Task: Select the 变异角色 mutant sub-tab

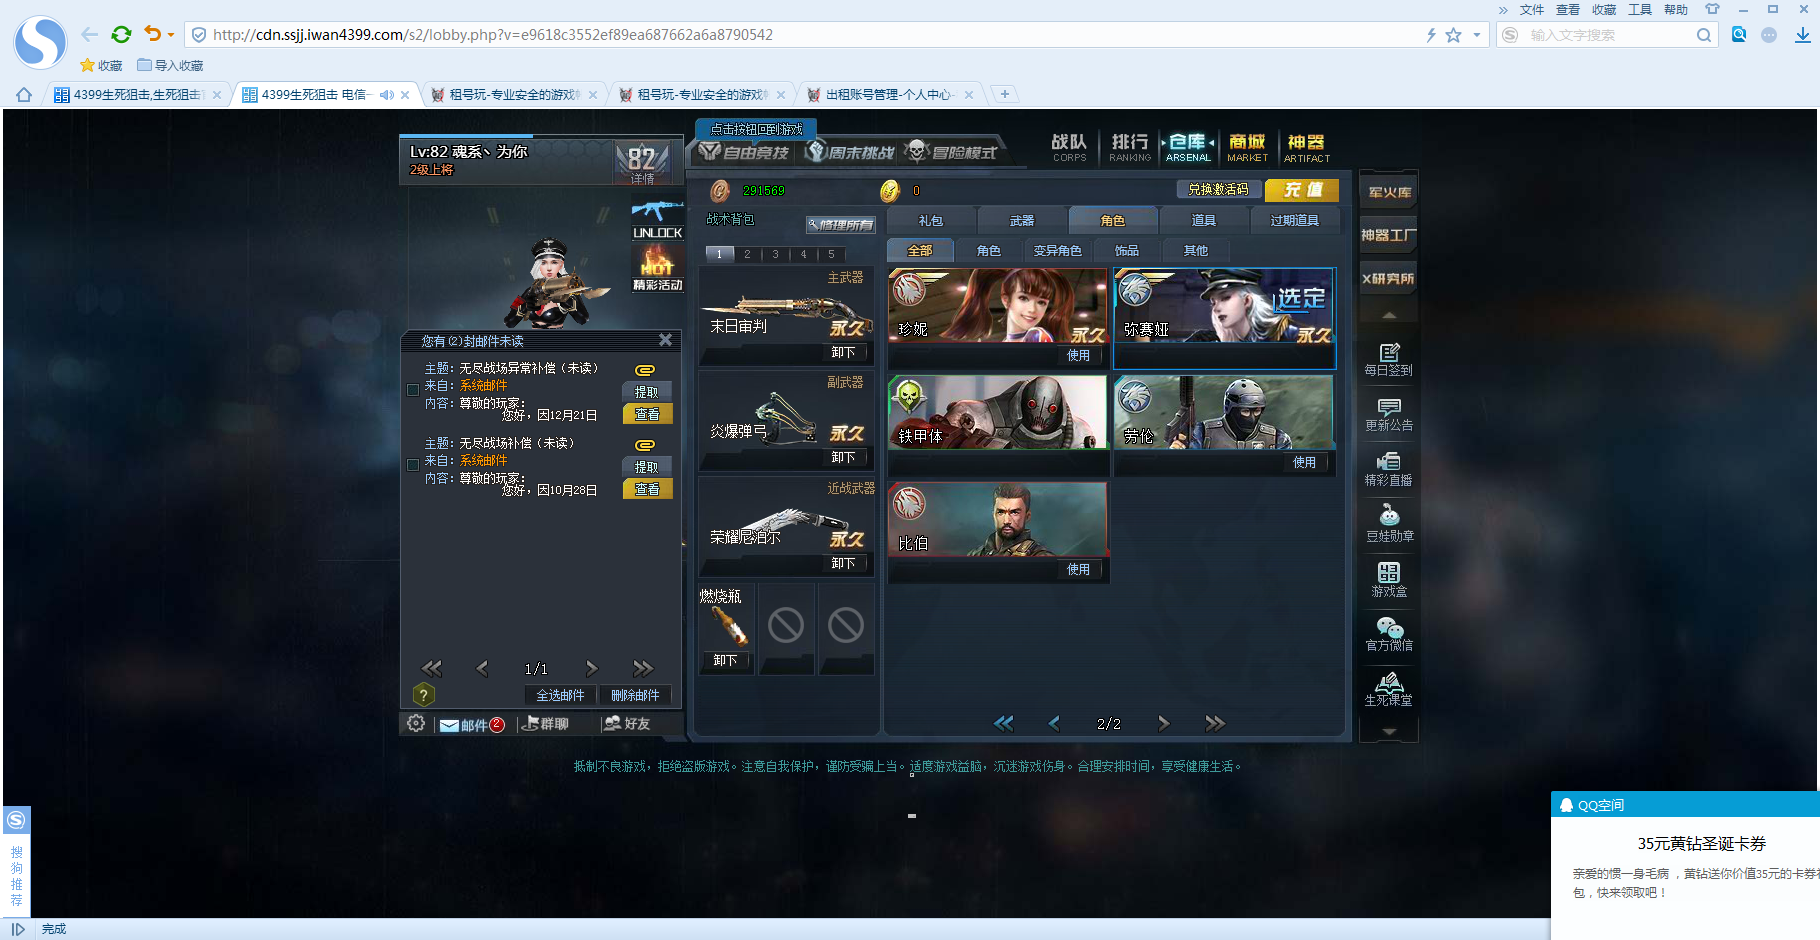Action: pos(1058,250)
